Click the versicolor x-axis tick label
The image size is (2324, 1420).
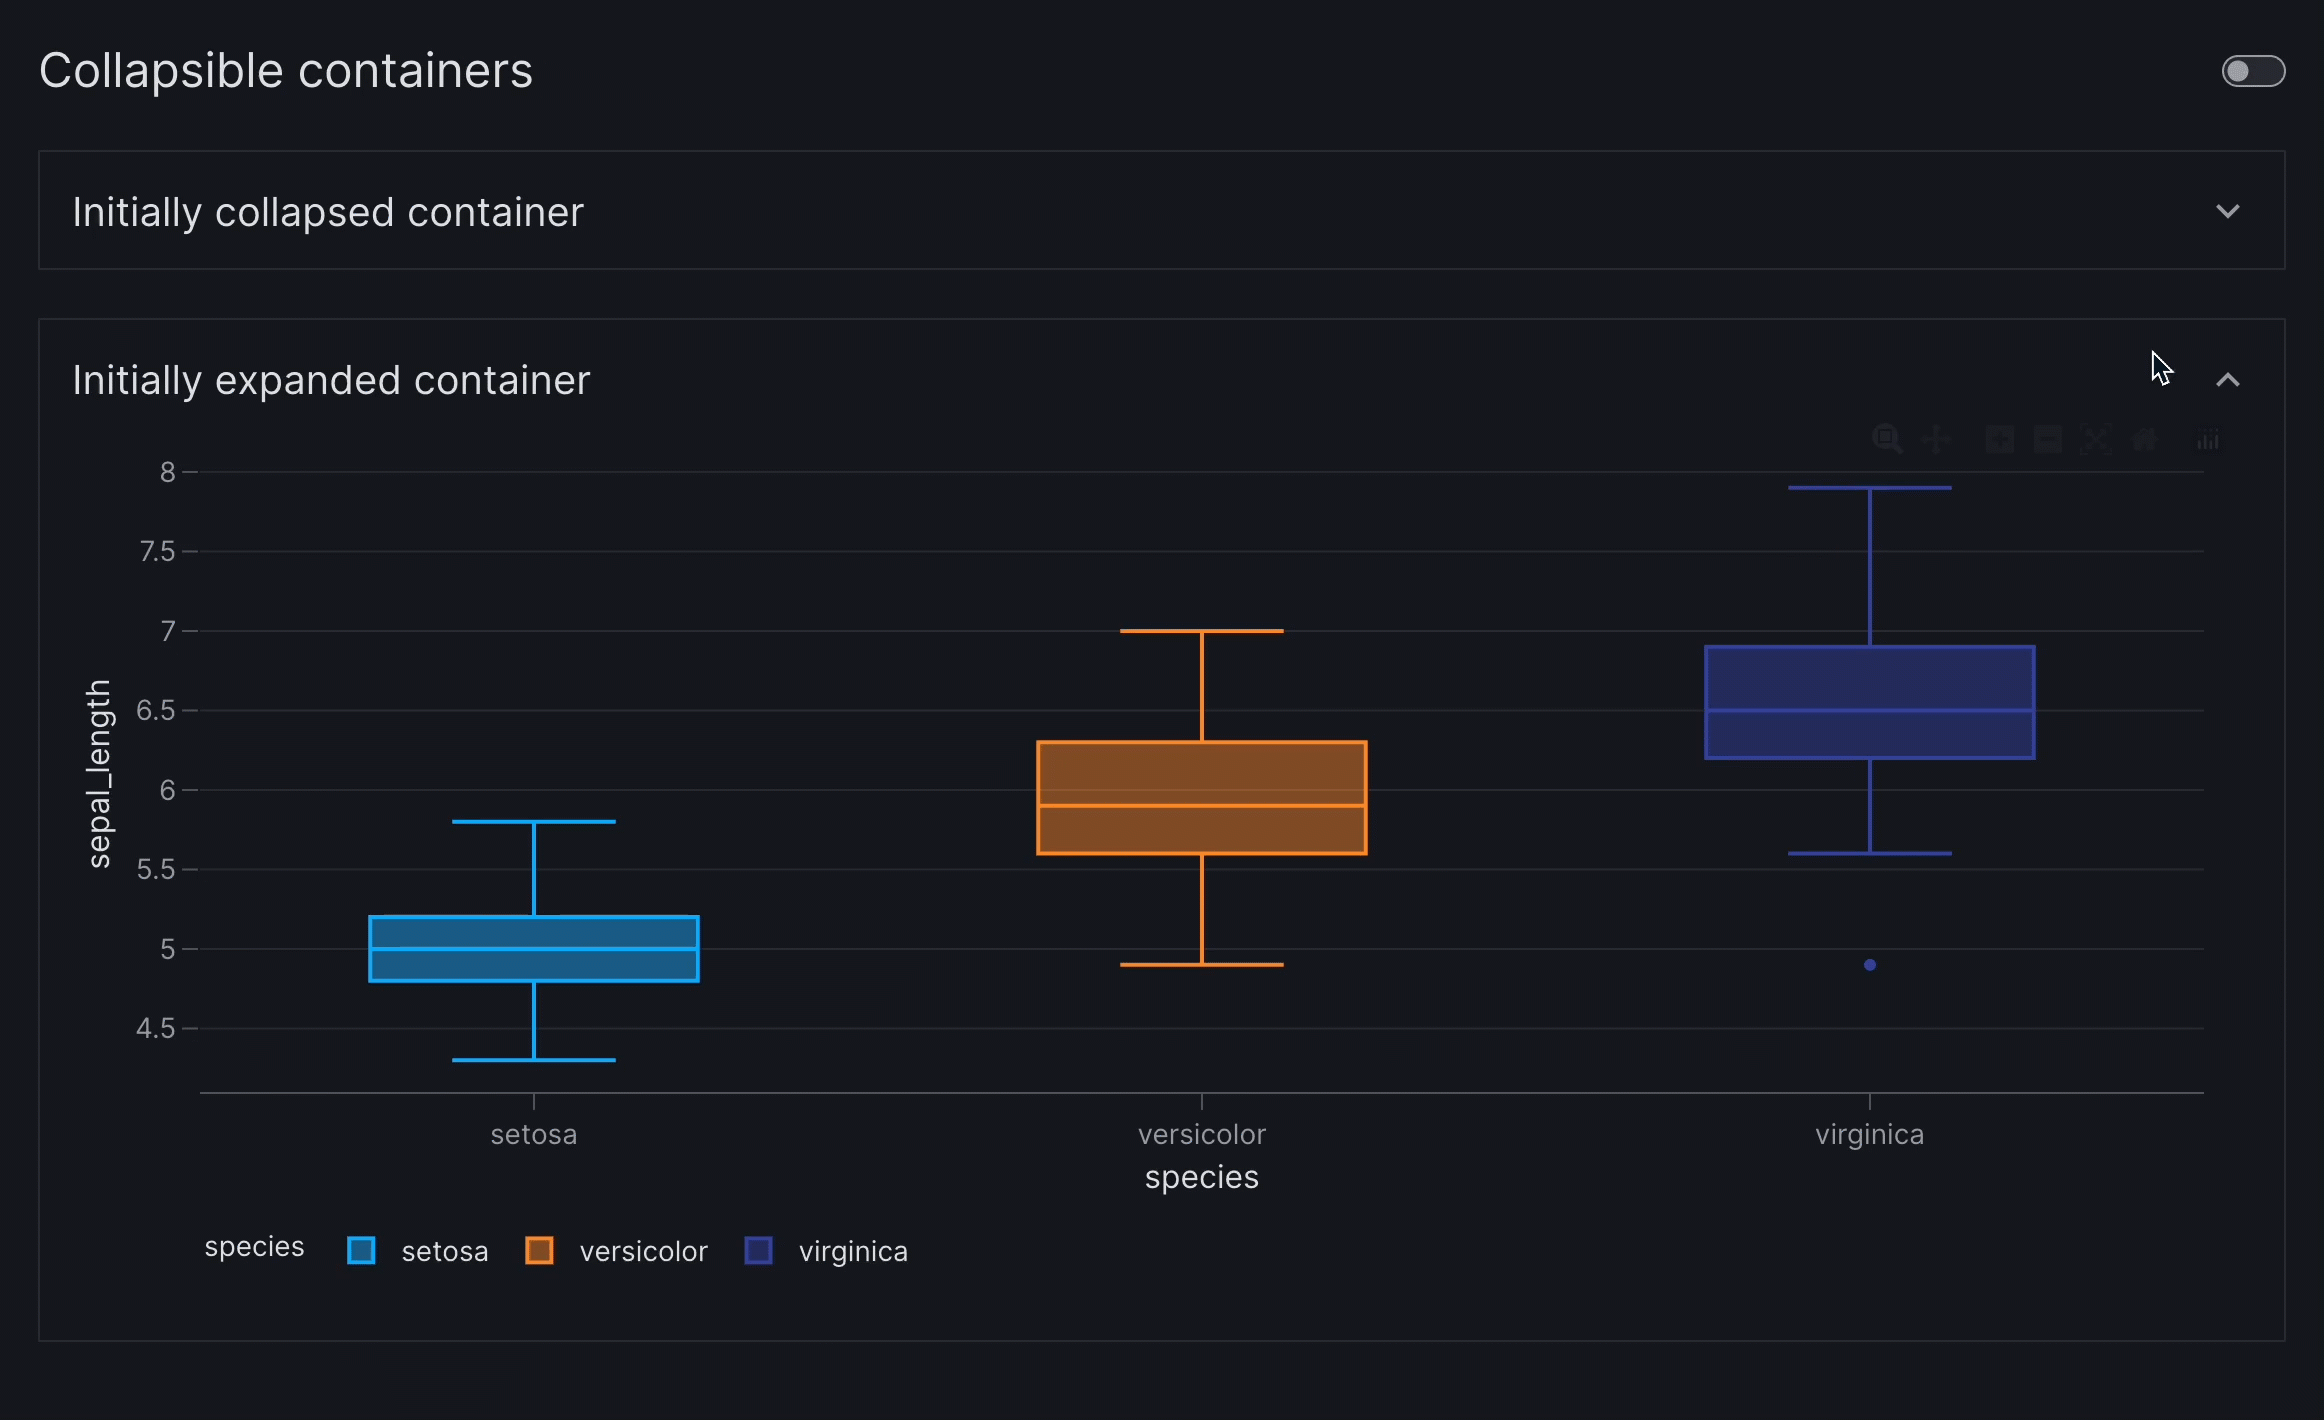[1201, 1134]
